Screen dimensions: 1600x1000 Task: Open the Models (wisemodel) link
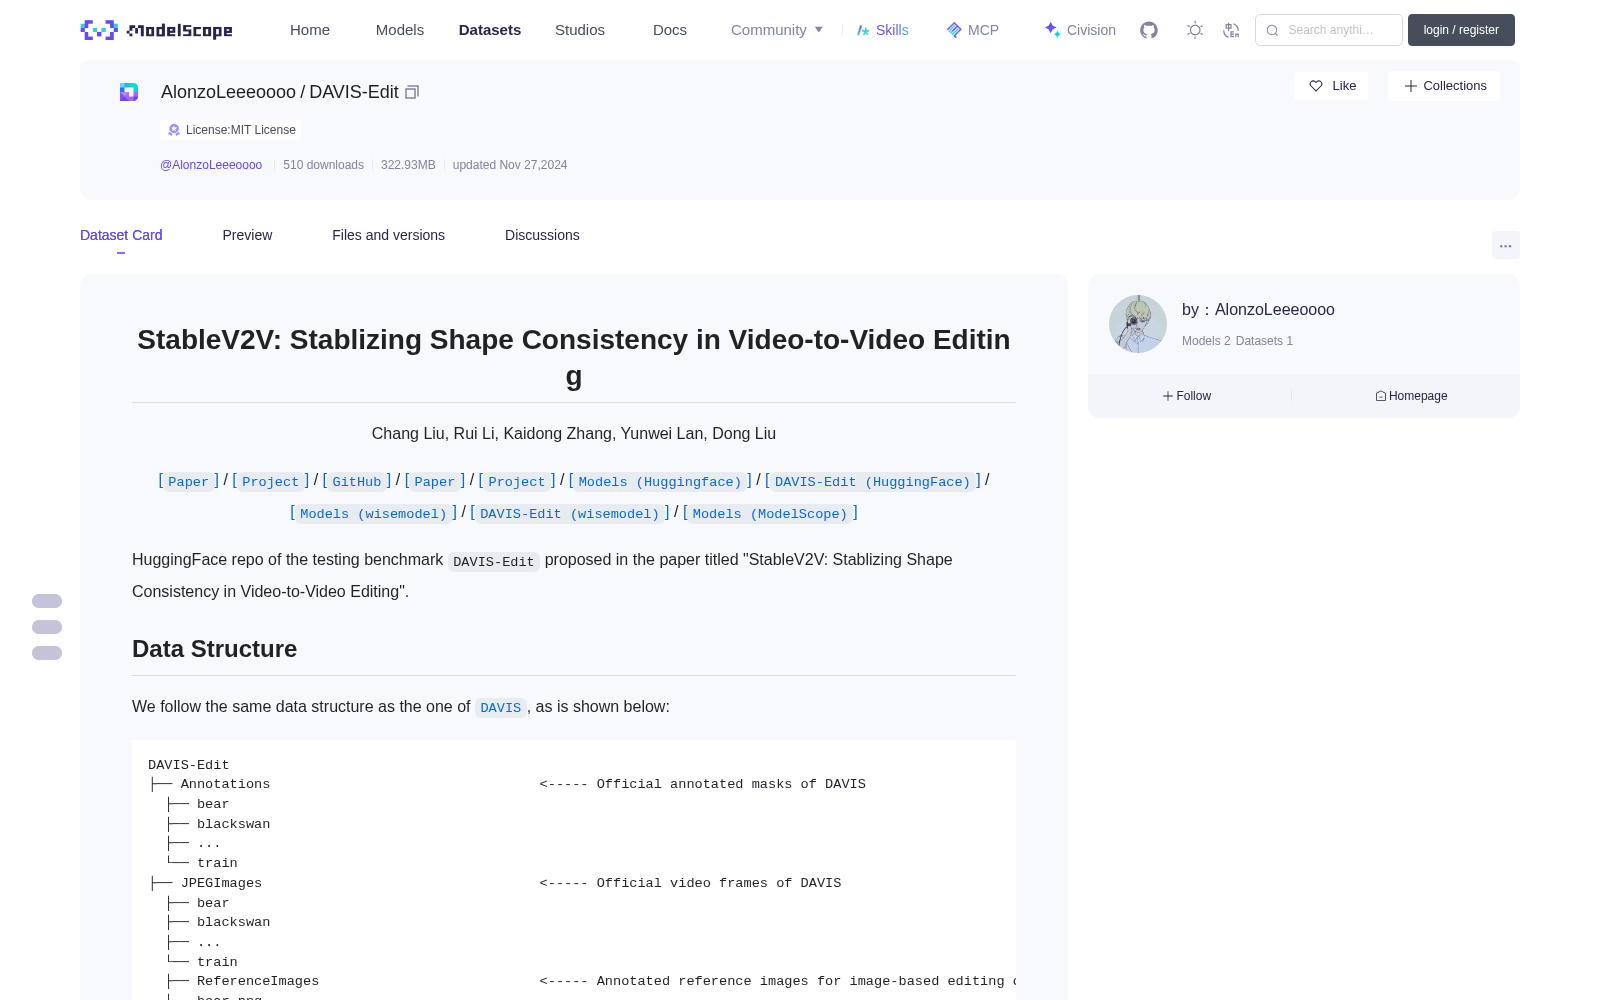[373, 513]
